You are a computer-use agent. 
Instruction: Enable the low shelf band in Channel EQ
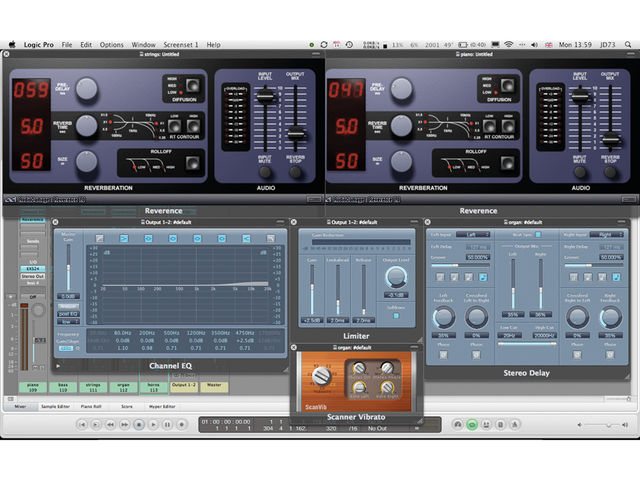[x=124, y=238]
